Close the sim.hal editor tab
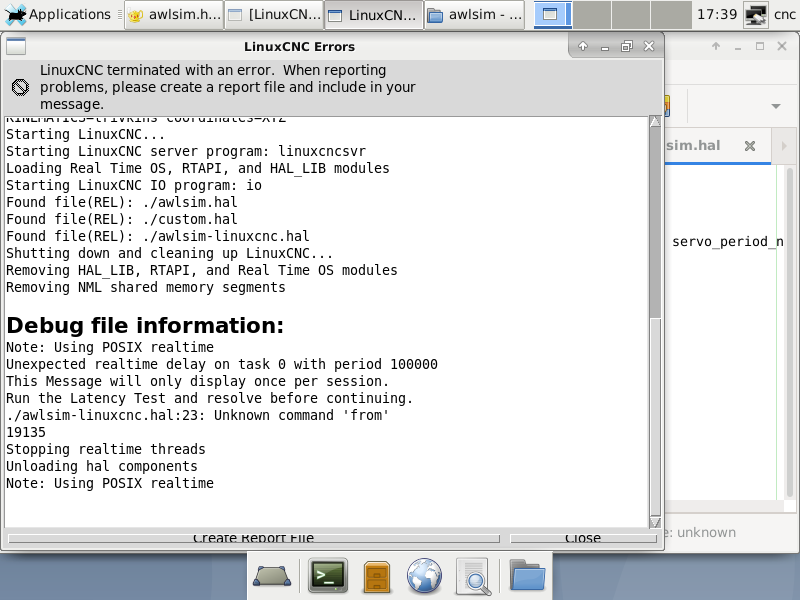The image size is (800, 600). tap(748, 146)
